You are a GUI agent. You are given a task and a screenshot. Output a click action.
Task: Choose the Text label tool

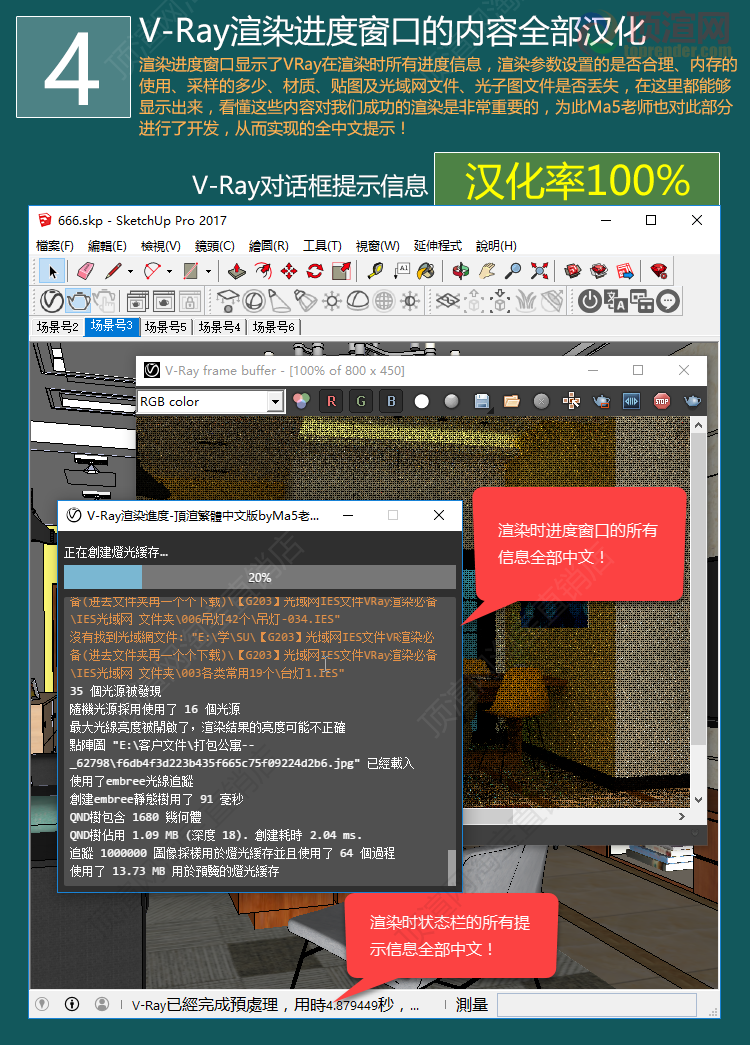[x=401, y=271]
